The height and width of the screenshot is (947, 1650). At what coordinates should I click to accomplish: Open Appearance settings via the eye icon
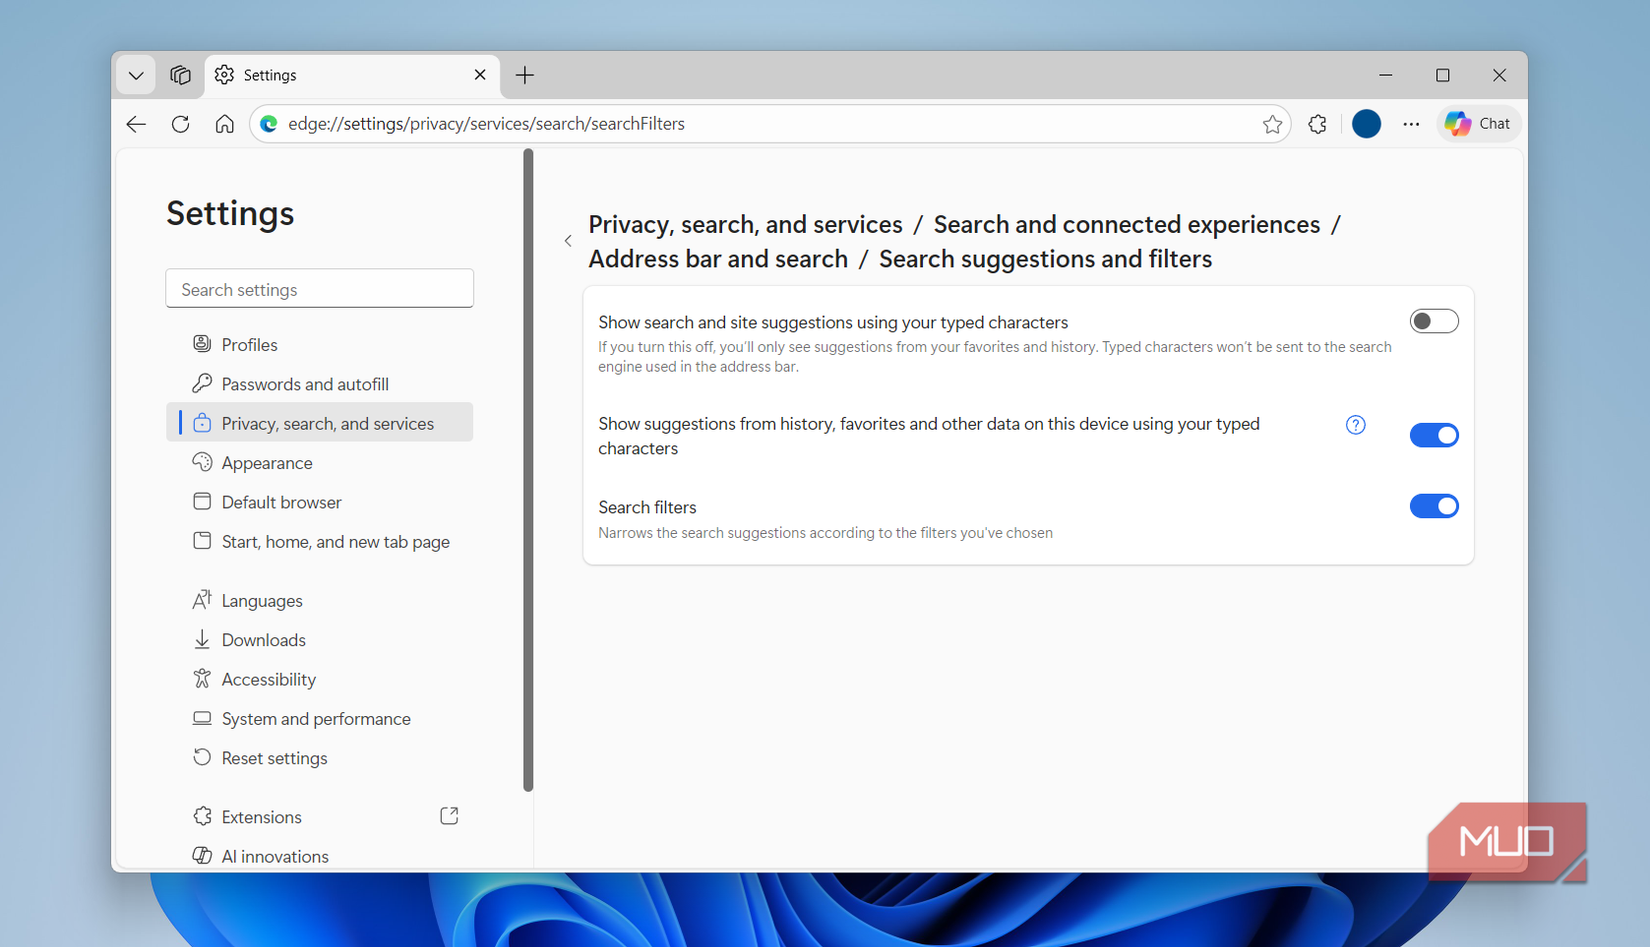(203, 462)
